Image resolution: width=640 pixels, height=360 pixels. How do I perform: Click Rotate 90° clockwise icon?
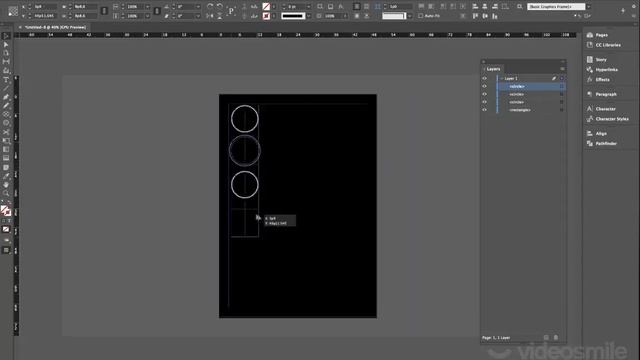[210, 7]
